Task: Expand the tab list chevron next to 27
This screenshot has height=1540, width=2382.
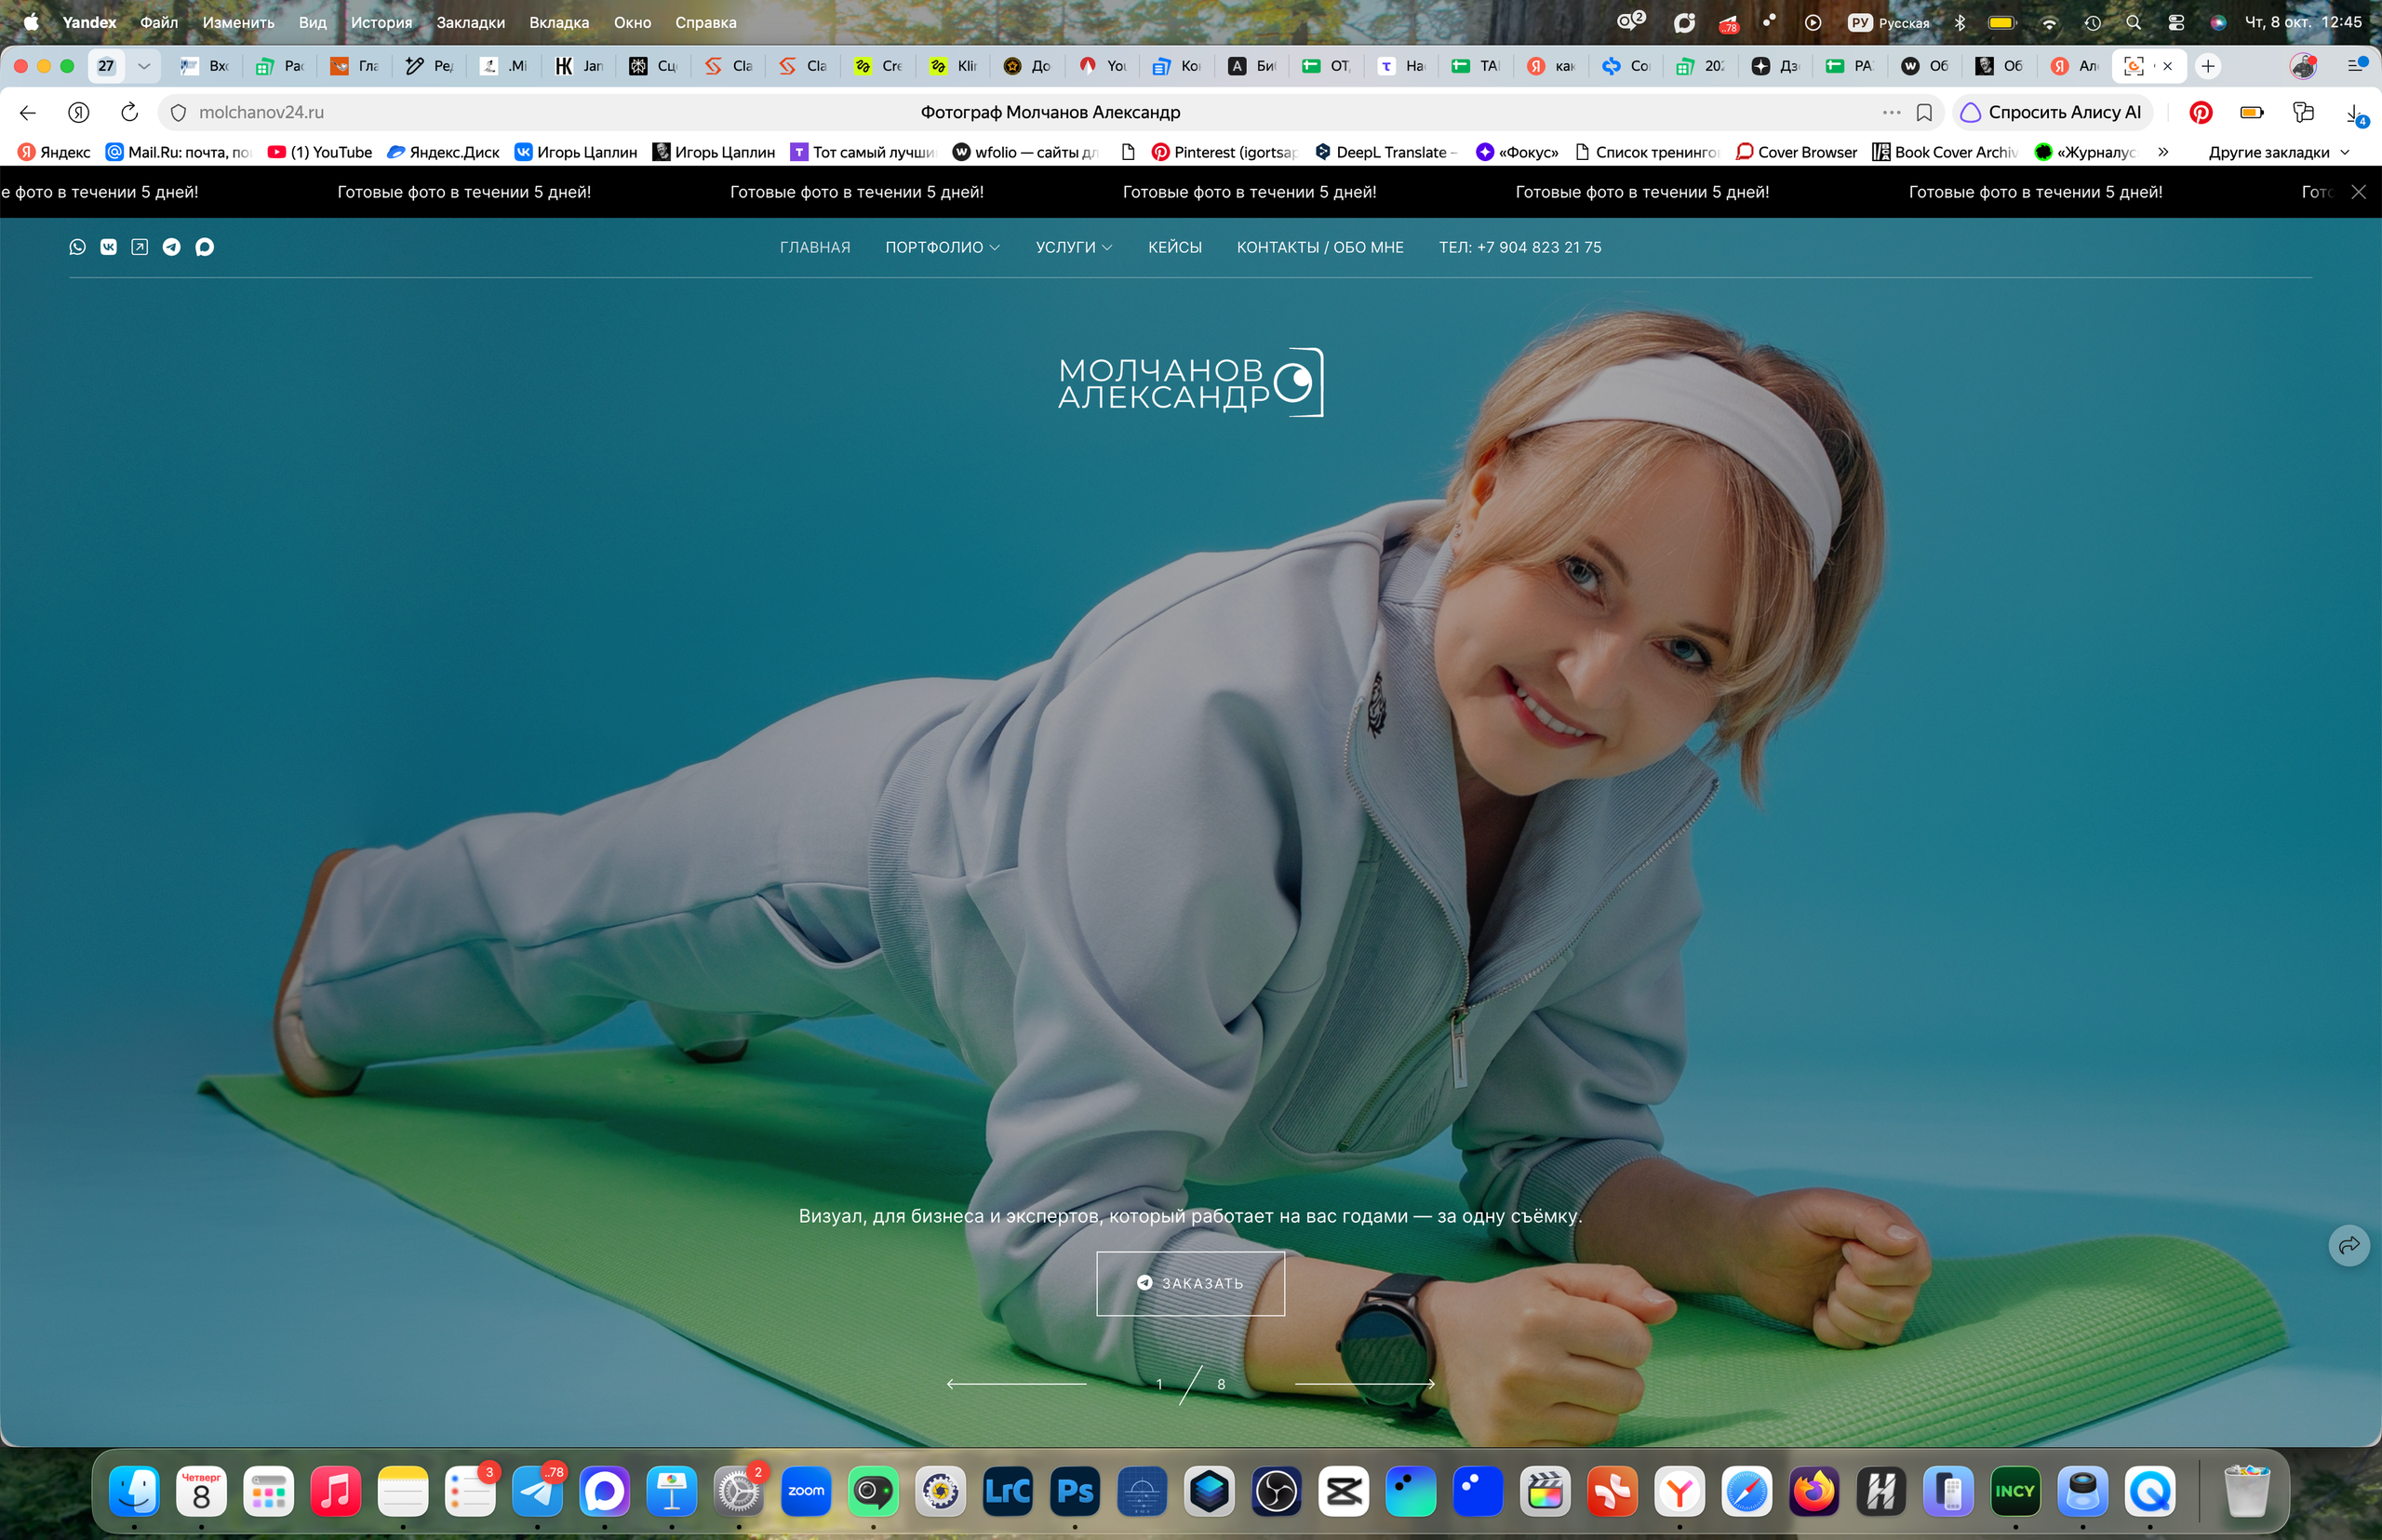Action: point(144,66)
